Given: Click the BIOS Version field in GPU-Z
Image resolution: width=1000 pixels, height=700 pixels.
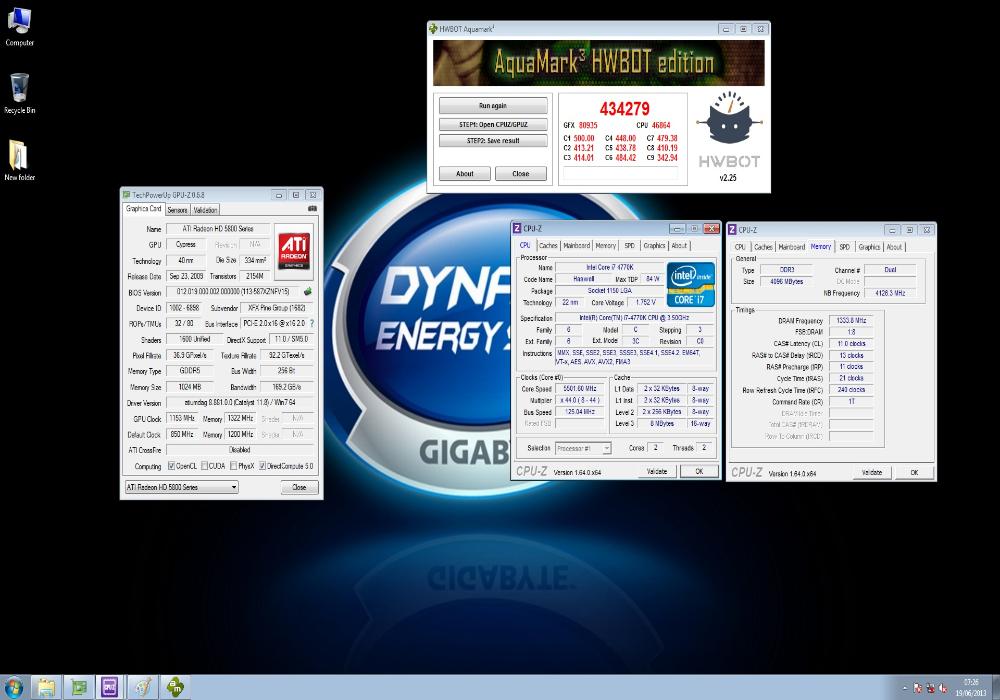Looking at the screenshot, I should point(234,291).
